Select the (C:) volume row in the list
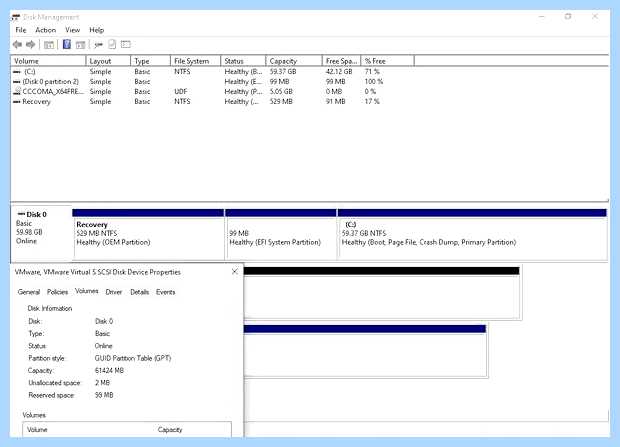 point(198,72)
